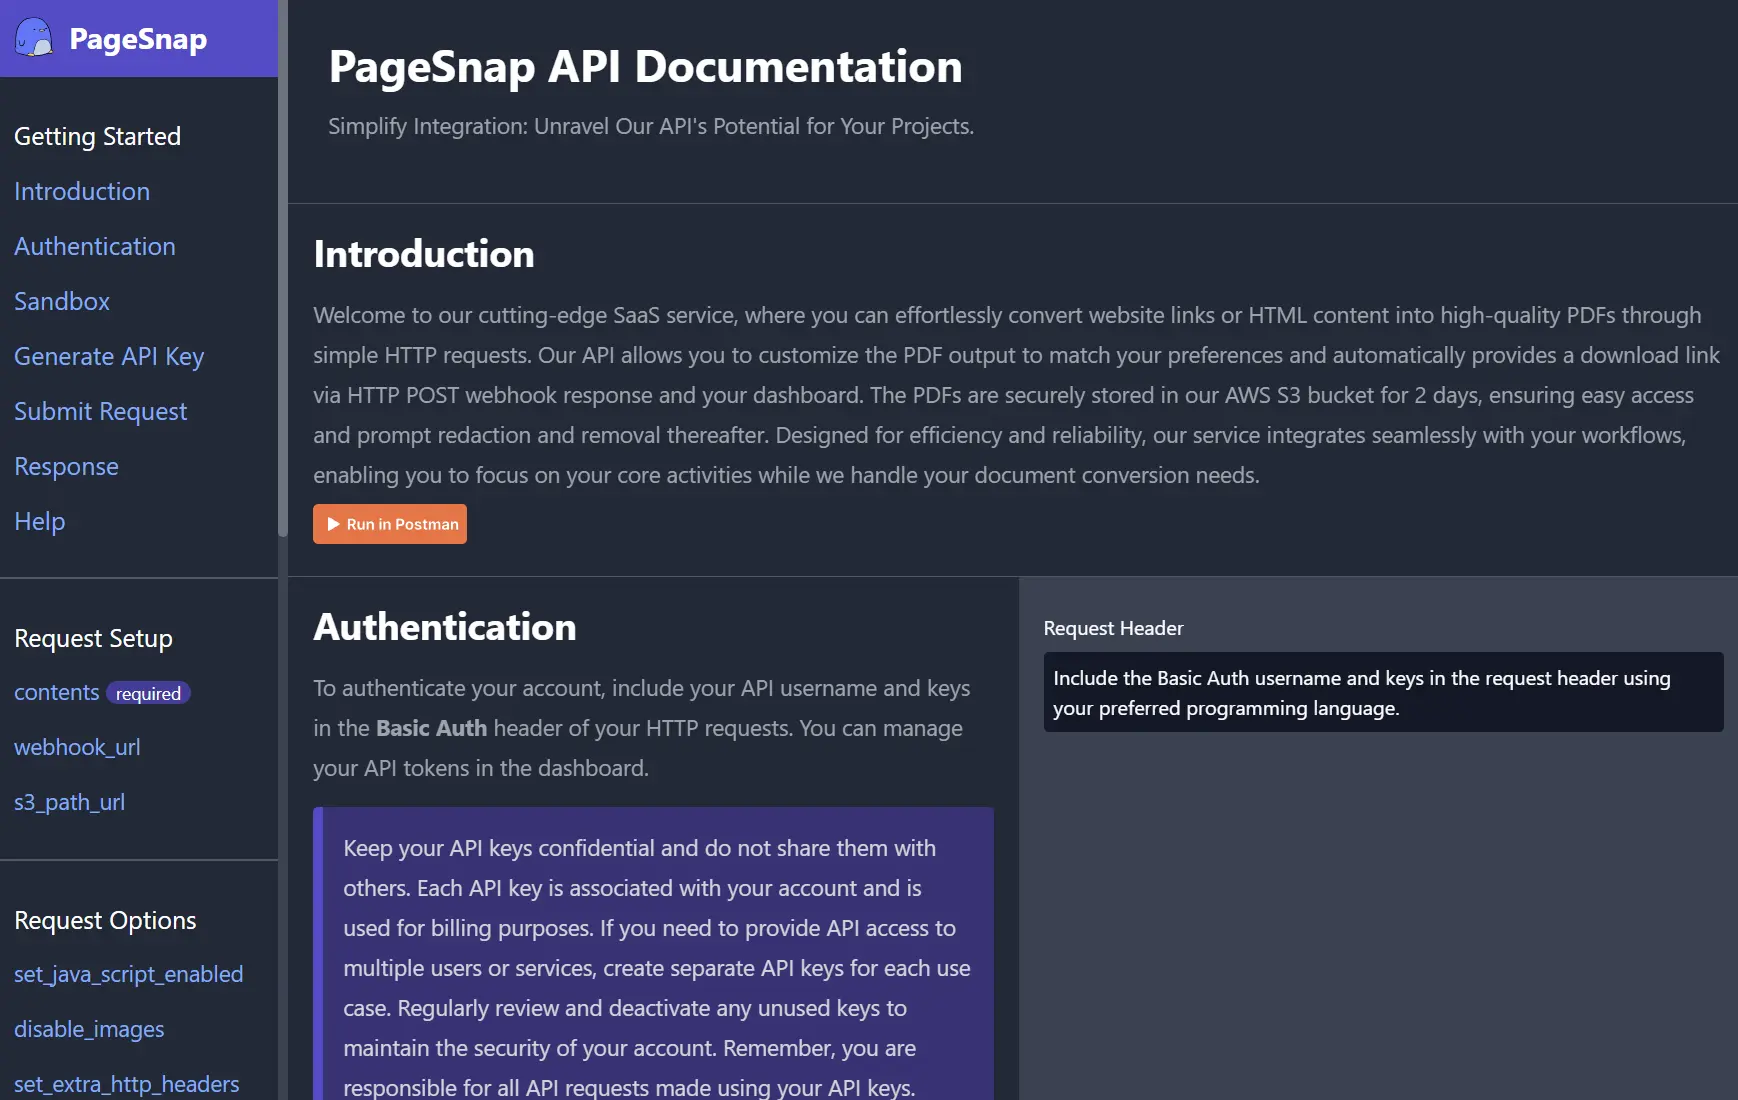Image resolution: width=1738 pixels, height=1100 pixels.
Task: Open the Introduction sidebar link
Action: coord(82,191)
